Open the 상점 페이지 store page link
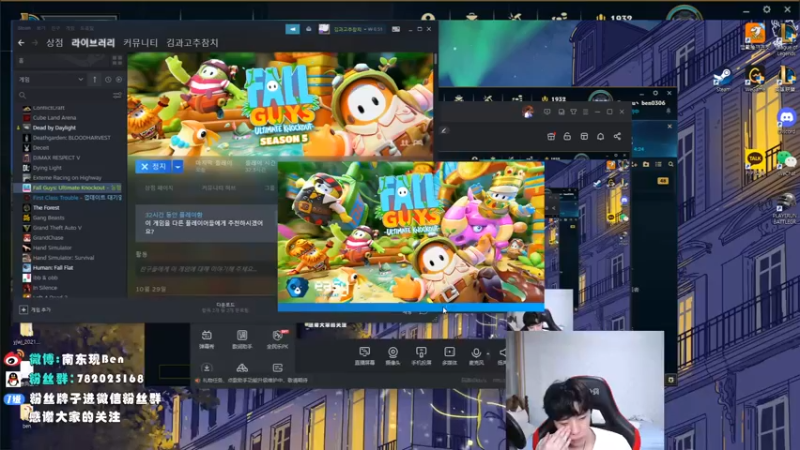The width and height of the screenshot is (800, 450). tap(159, 188)
